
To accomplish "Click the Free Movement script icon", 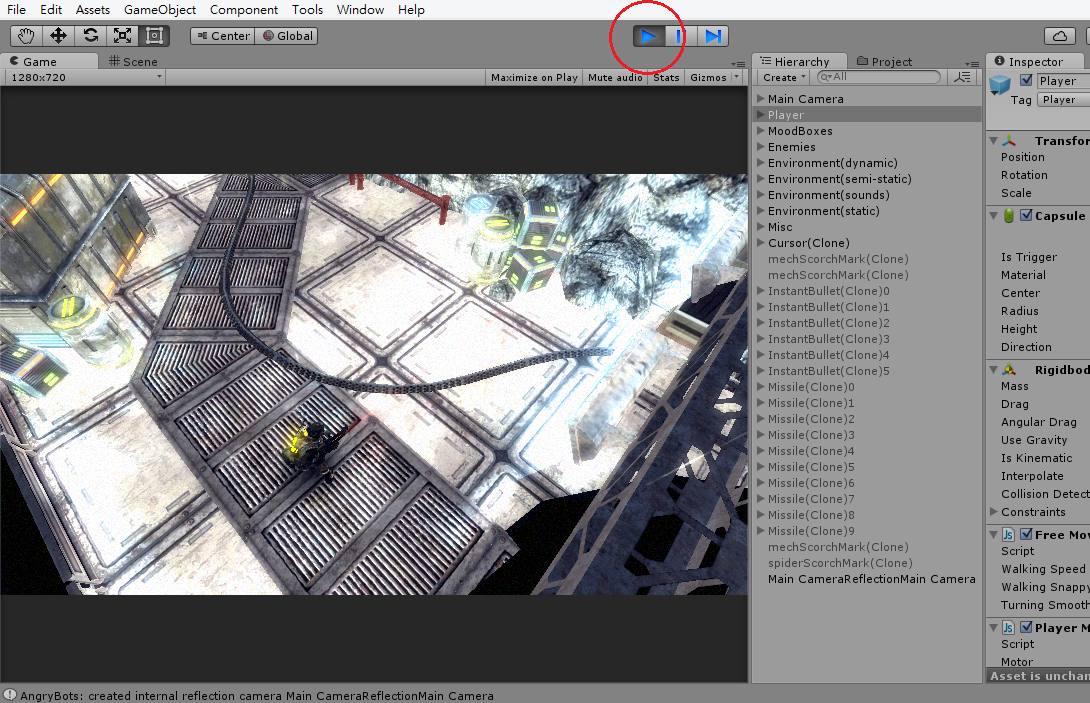I will (x=1009, y=535).
